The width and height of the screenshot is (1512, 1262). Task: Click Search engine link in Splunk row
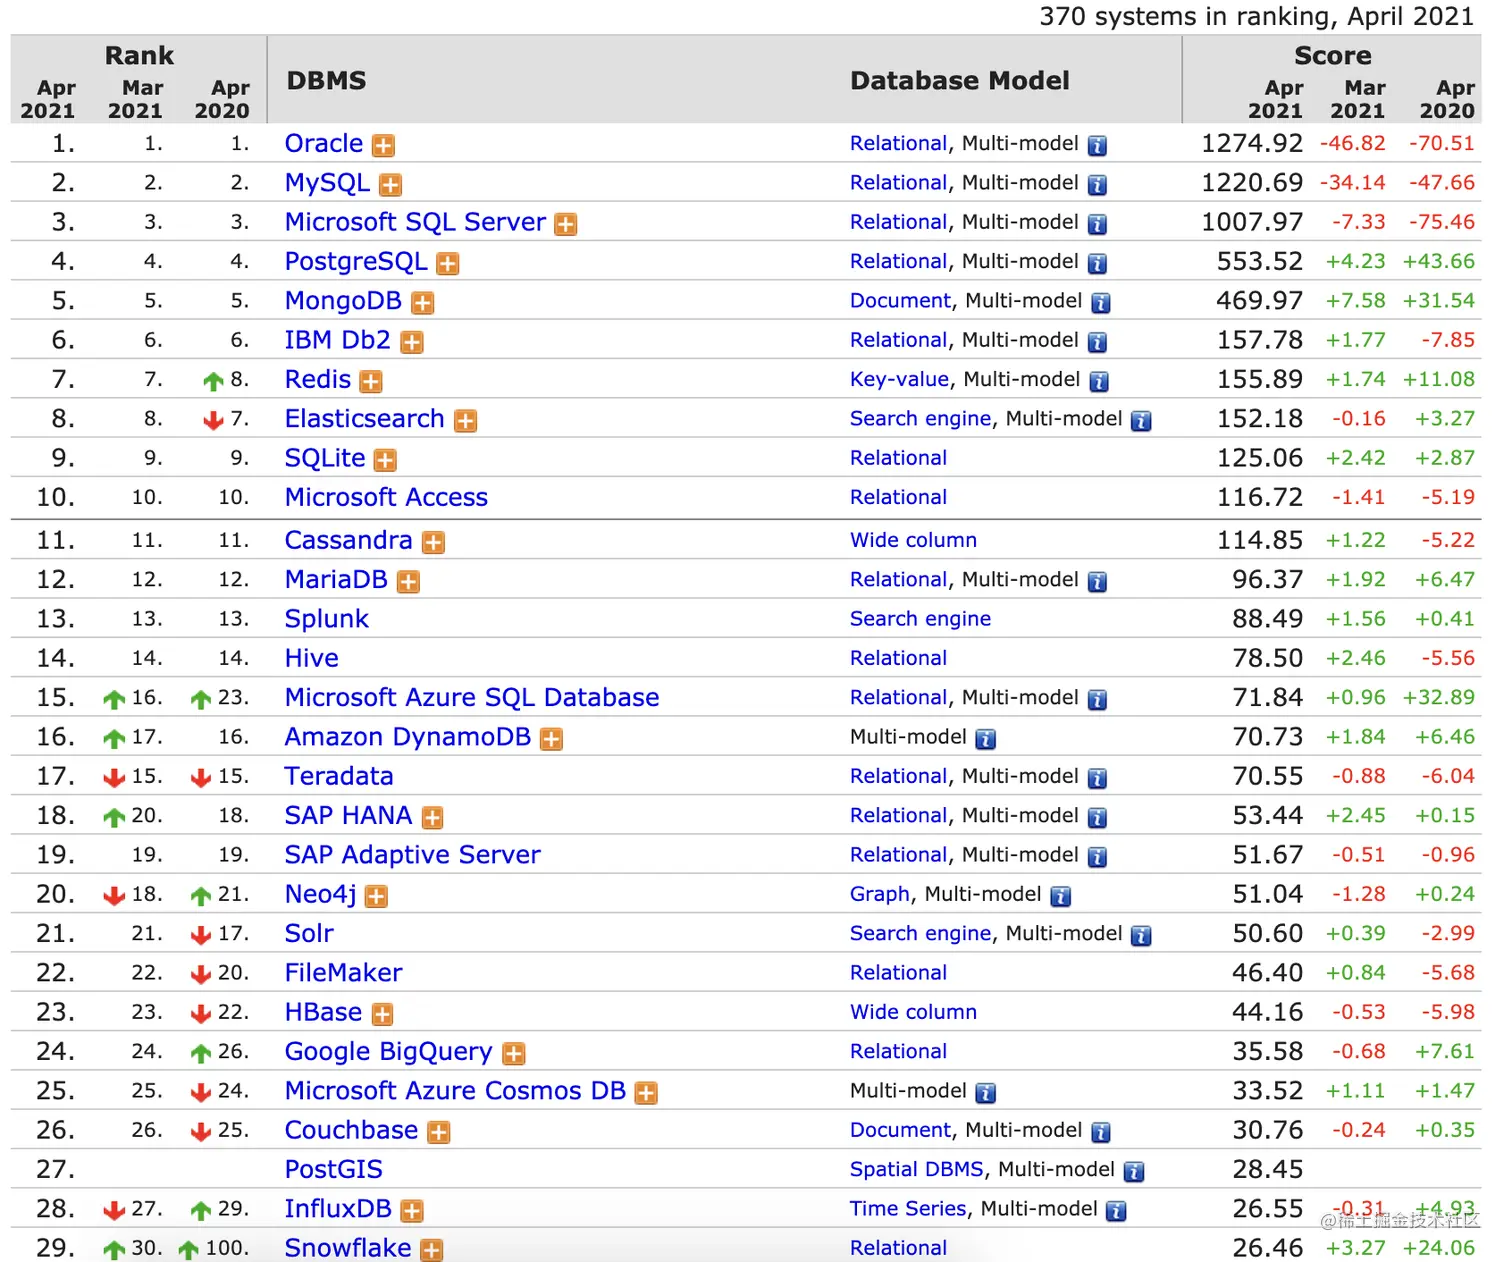921,619
